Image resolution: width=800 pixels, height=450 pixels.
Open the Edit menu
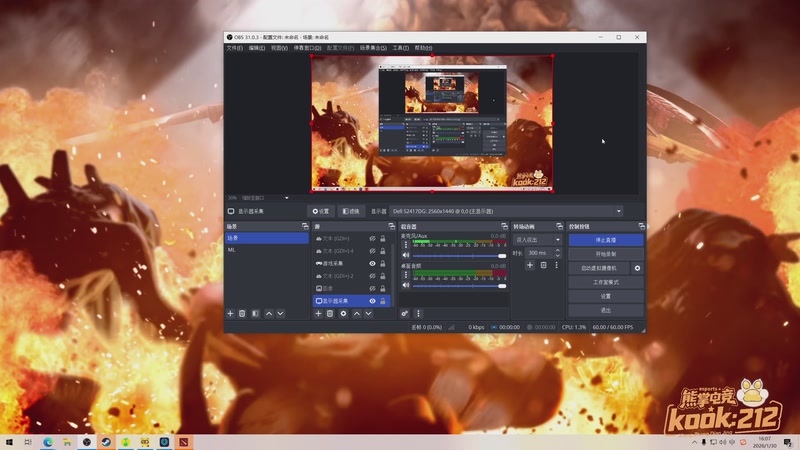point(257,48)
